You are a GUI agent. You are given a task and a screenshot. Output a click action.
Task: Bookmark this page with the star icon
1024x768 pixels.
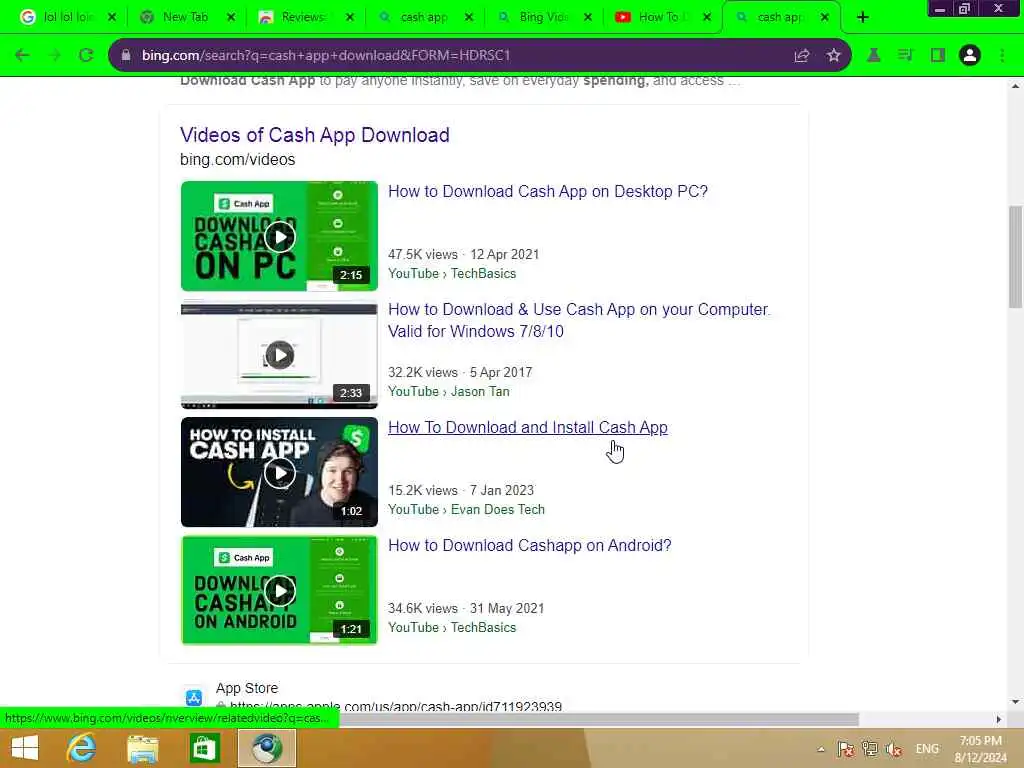(833, 56)
